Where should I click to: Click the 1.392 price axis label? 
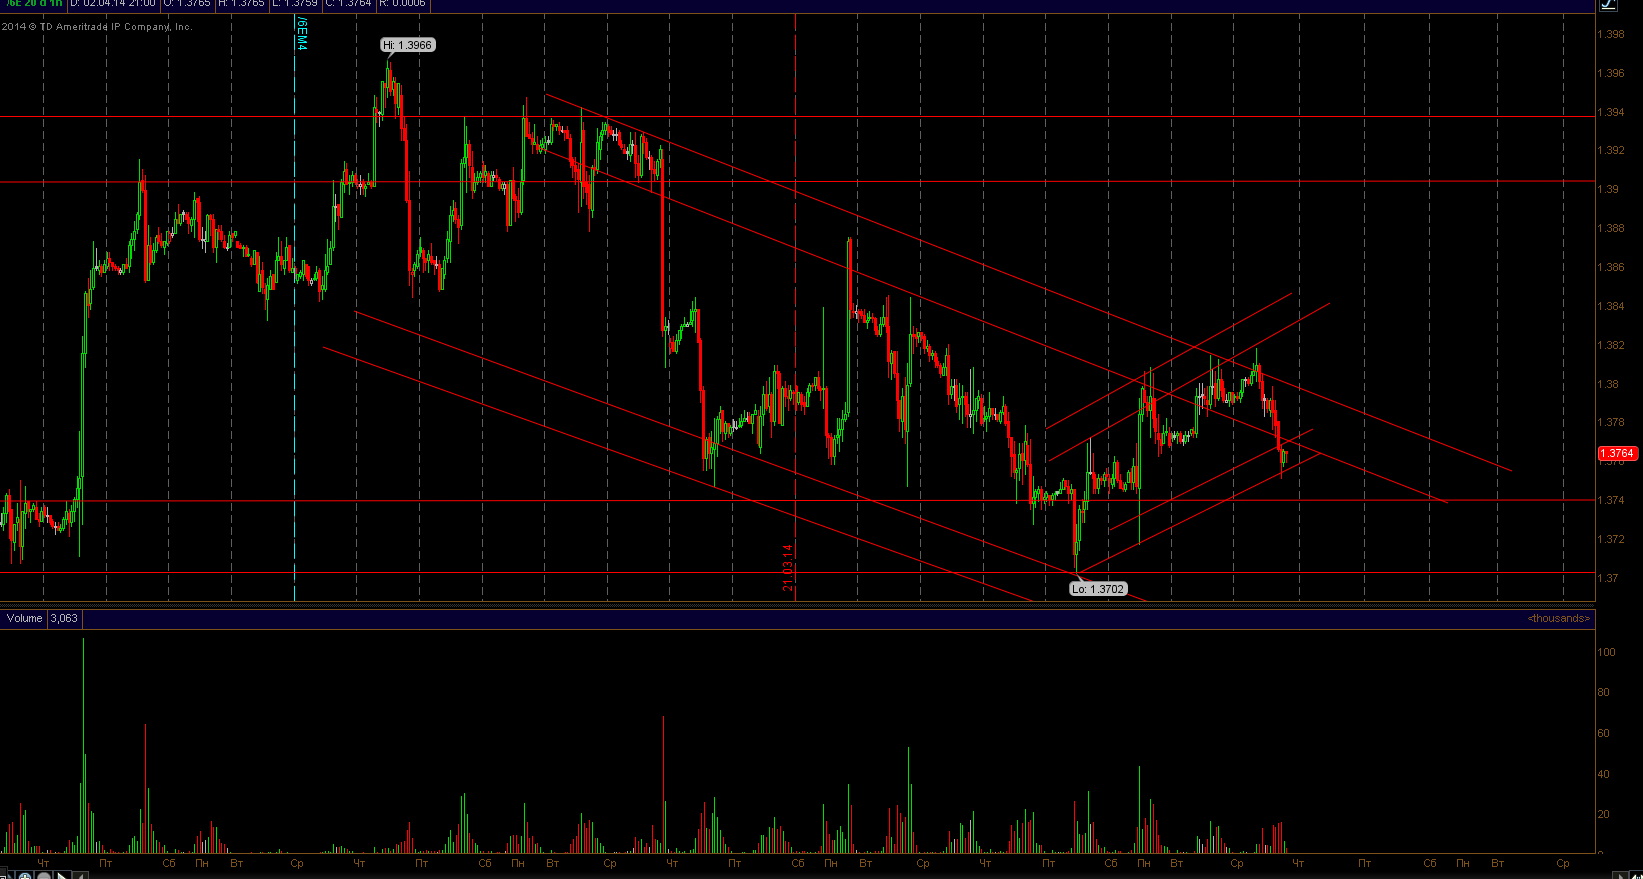coord(1611,150)
